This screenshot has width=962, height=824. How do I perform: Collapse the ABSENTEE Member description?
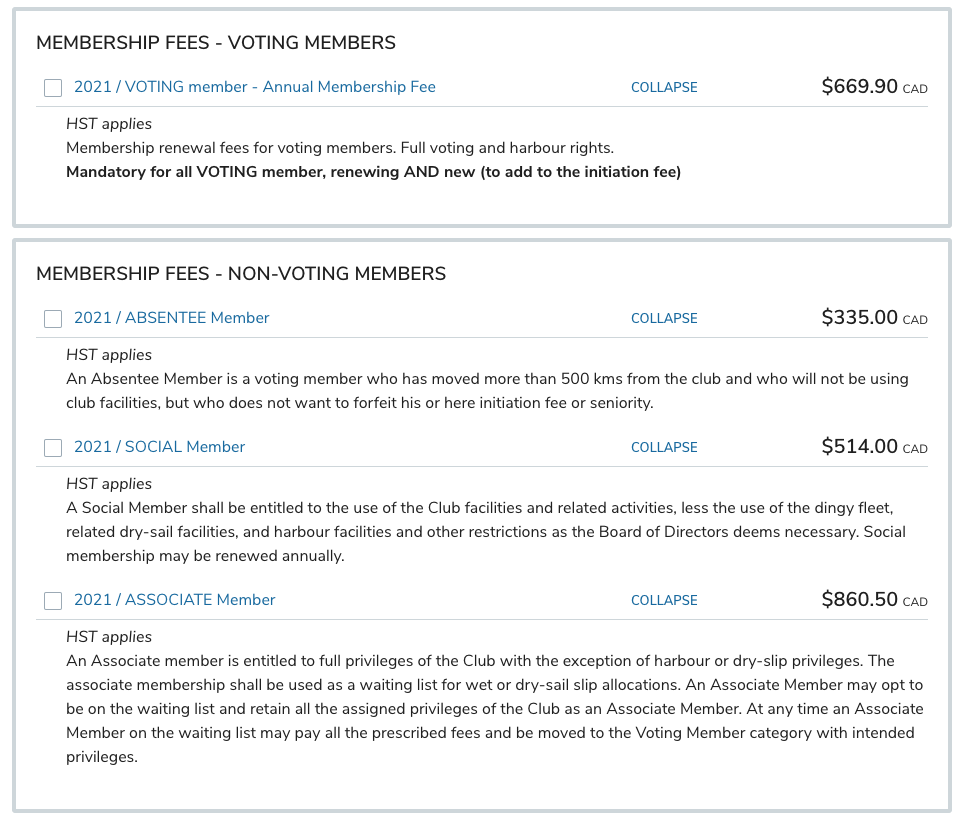point(664,318)
